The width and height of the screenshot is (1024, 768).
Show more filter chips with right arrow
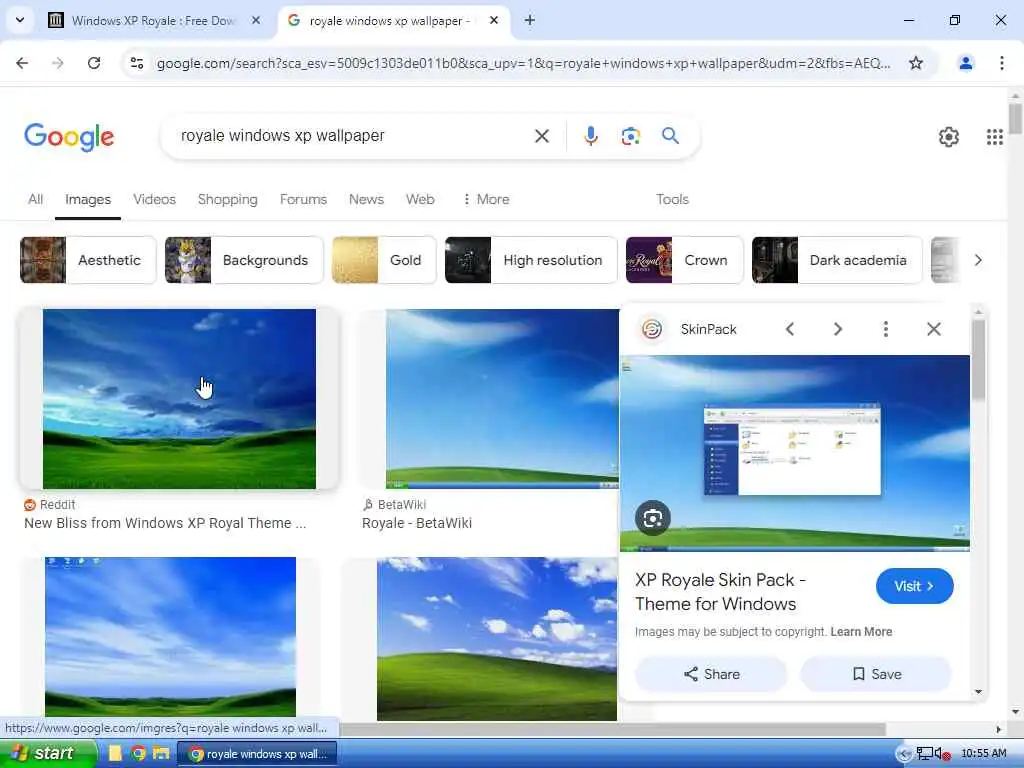click(x=978, y=260)
